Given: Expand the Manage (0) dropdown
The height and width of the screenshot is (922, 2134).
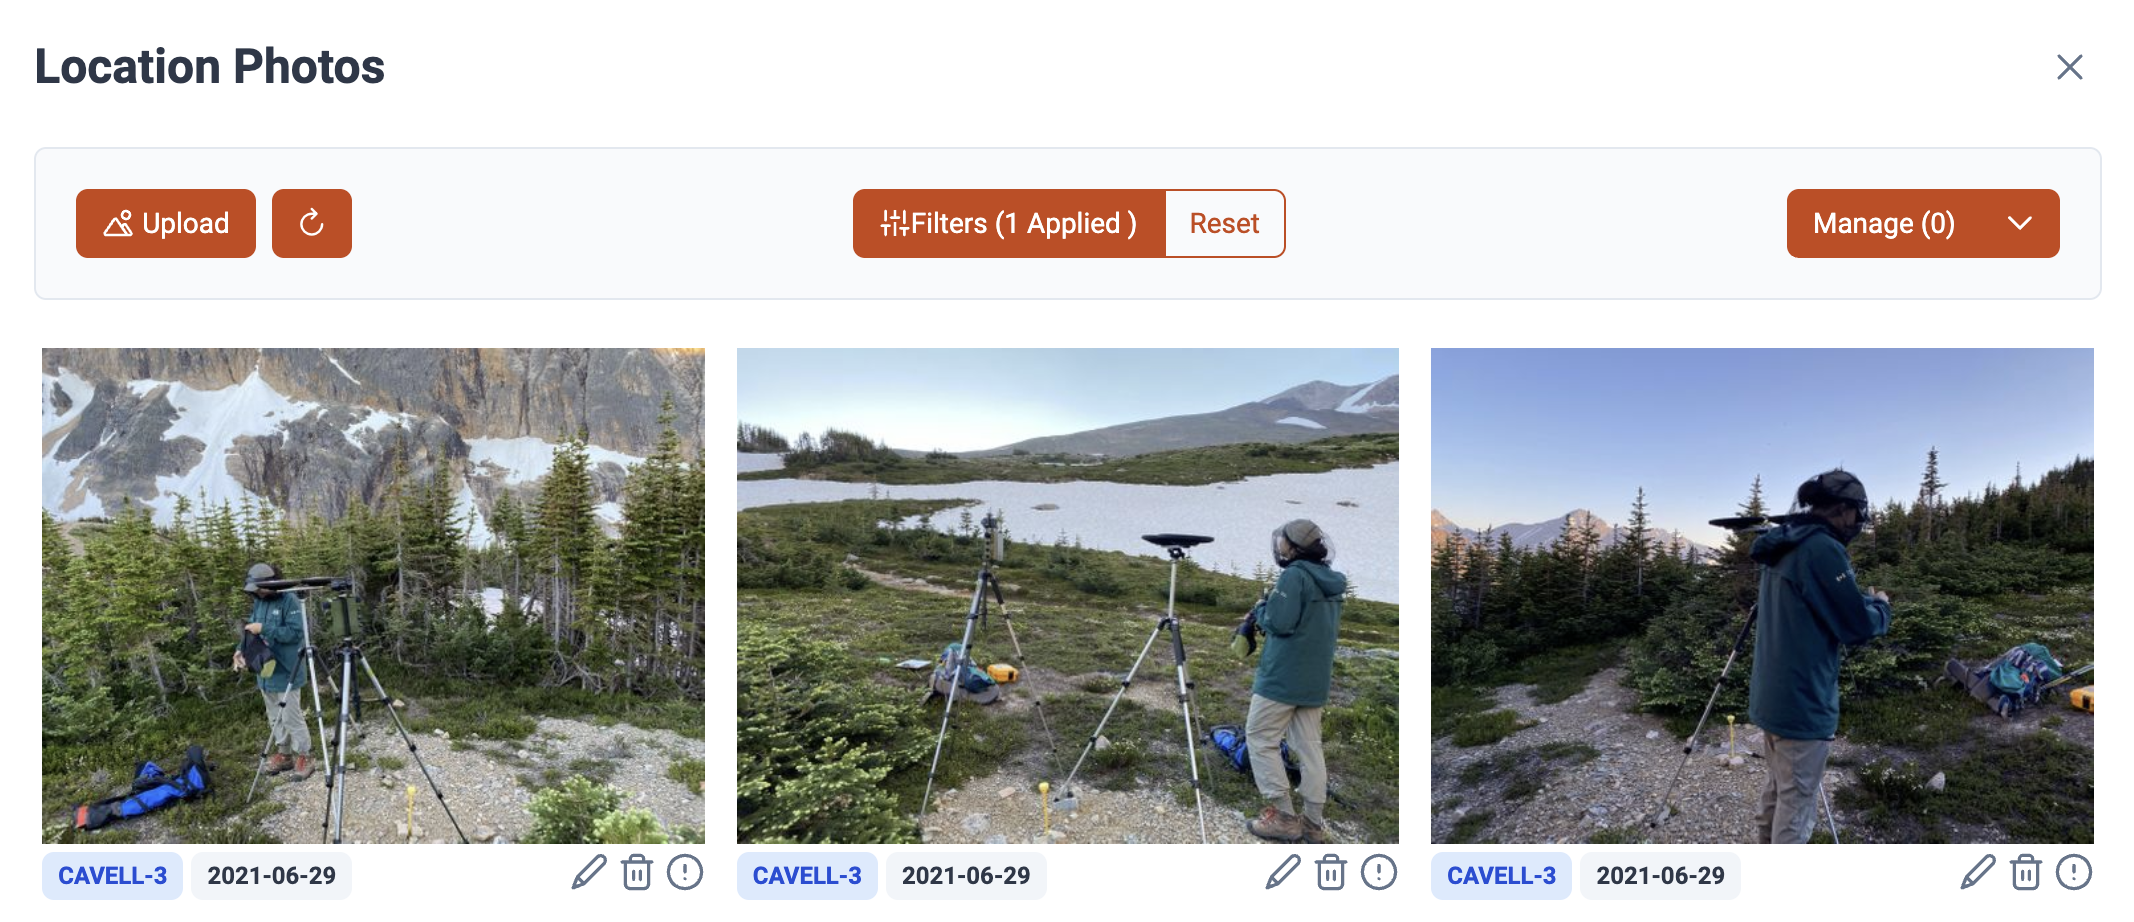Looking at the screenshot, I should click(x=1922, y=223).
